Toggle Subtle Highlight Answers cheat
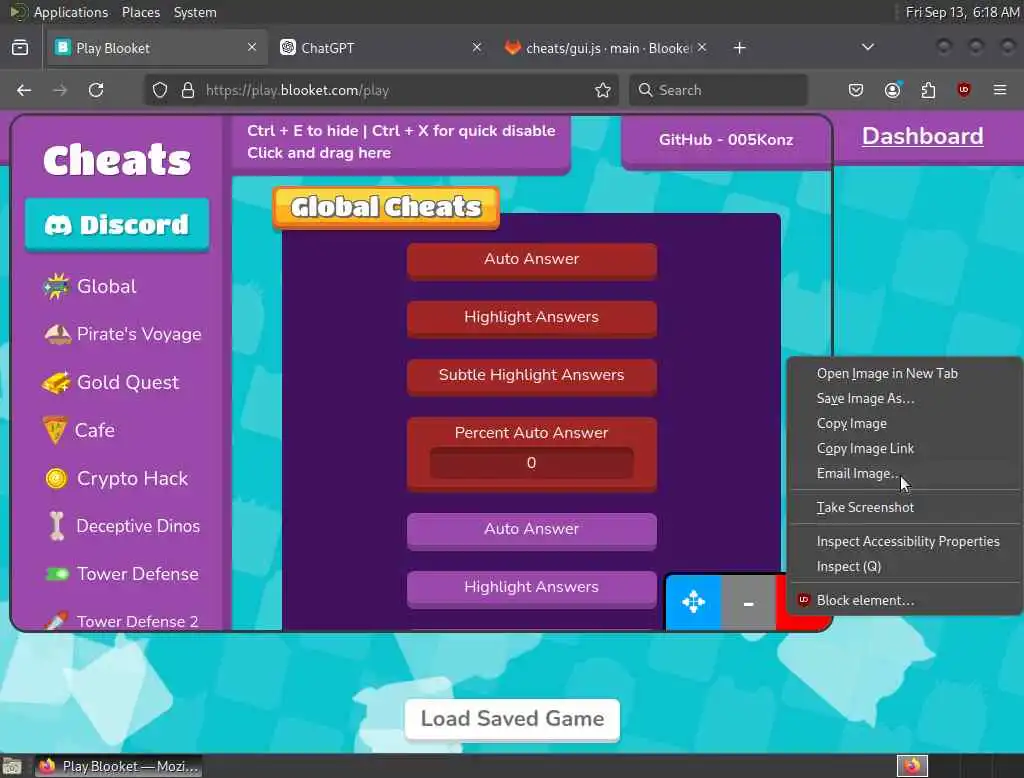 532,376
